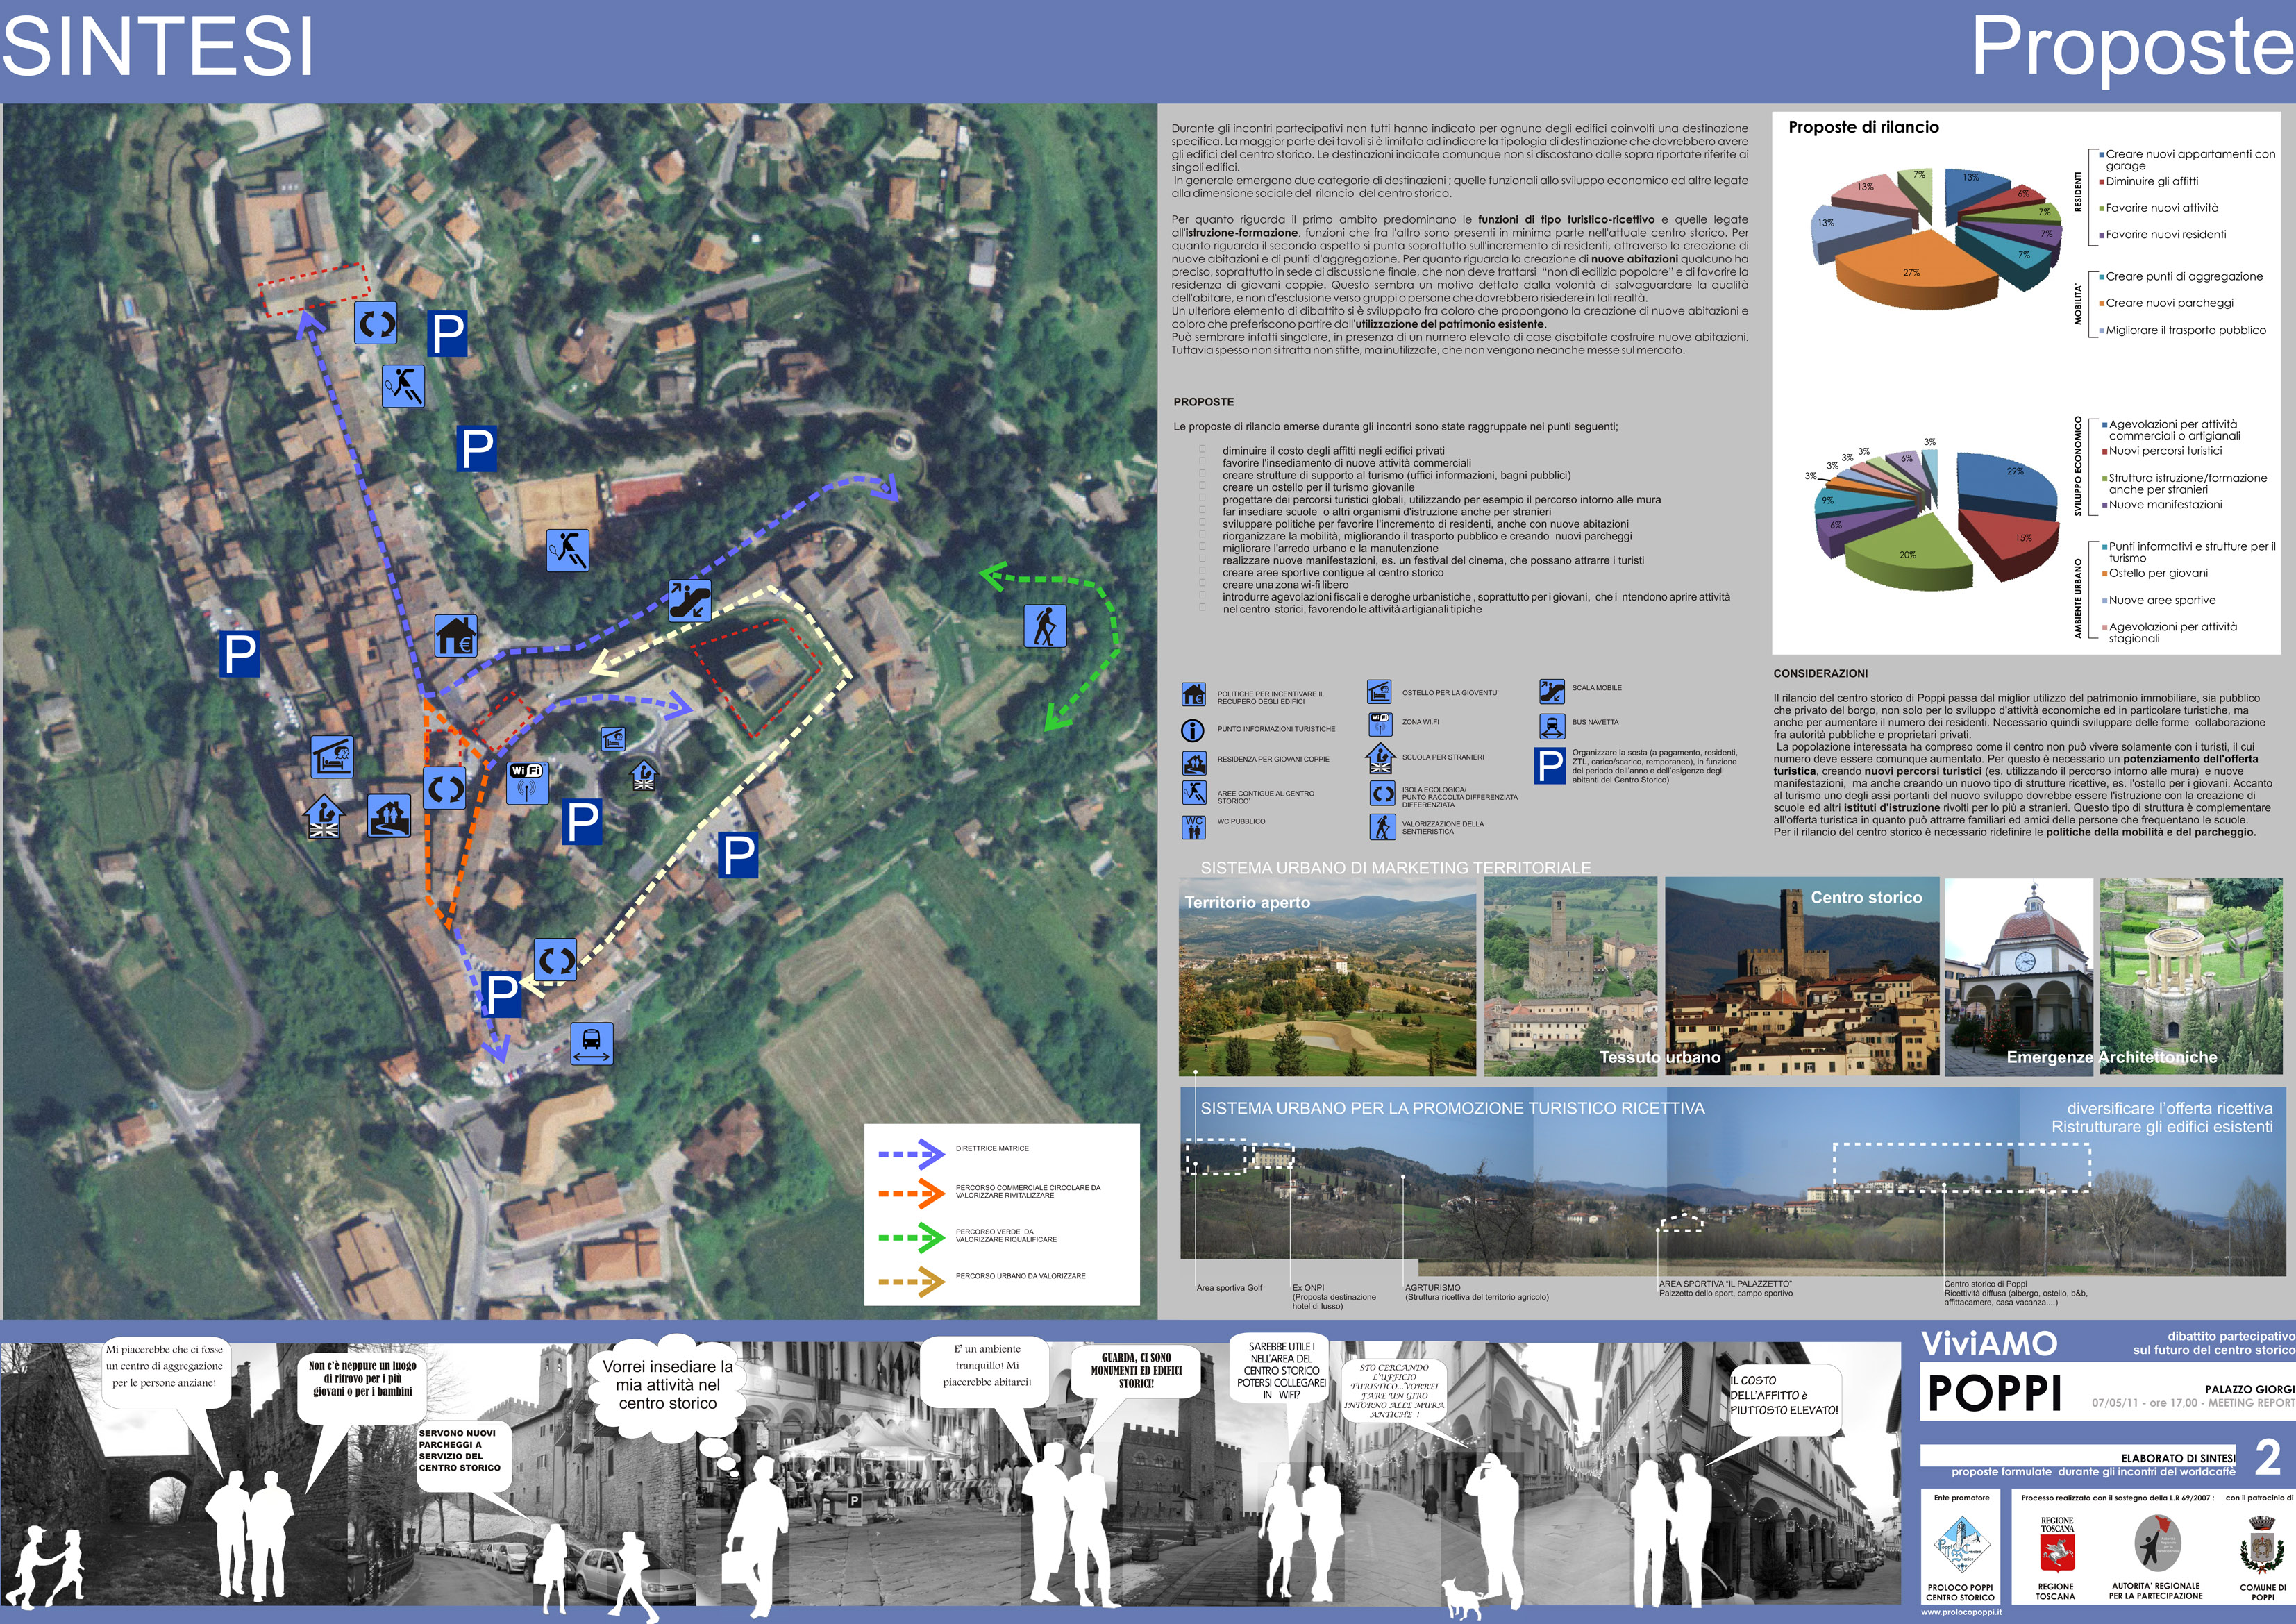Screen dimensions: 2296x1624
Task: Click the 'ViviAMO' title text
Action: point(1988,1344)
